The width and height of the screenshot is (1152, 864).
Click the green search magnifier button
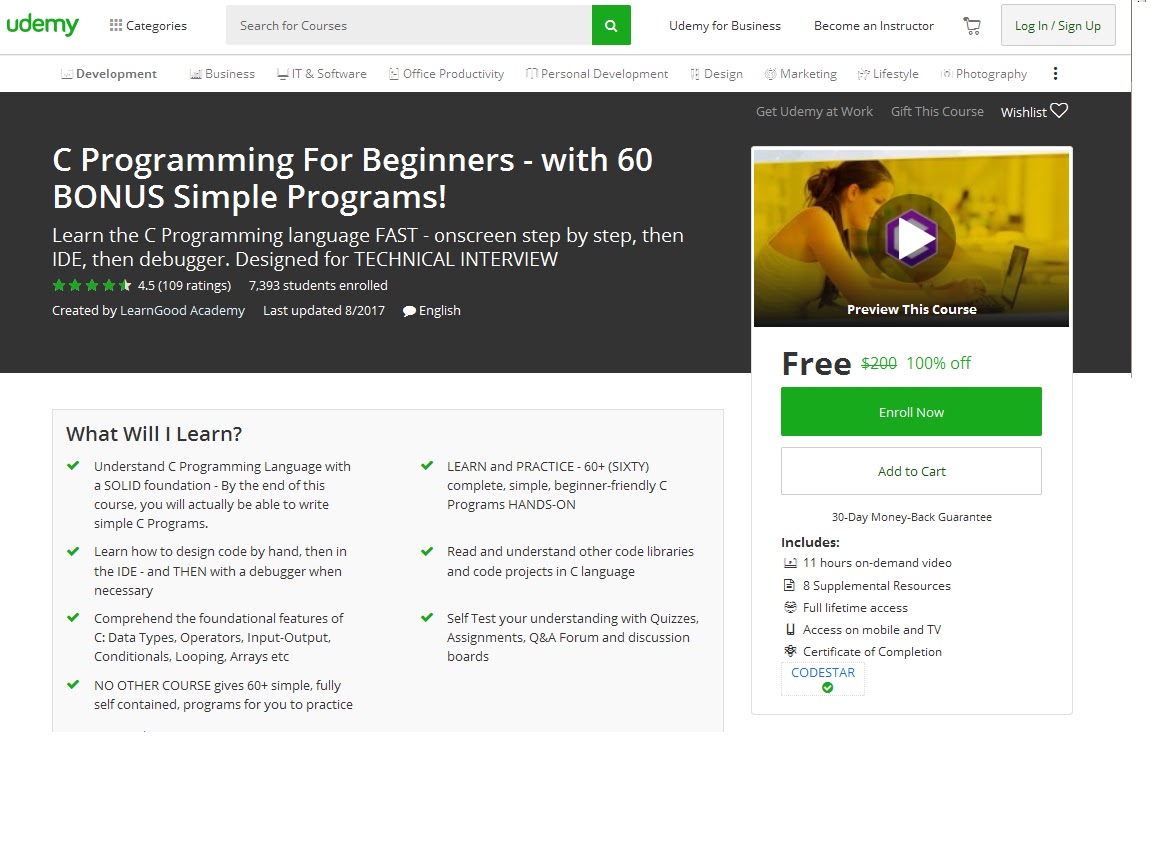[x=611, y=25]
